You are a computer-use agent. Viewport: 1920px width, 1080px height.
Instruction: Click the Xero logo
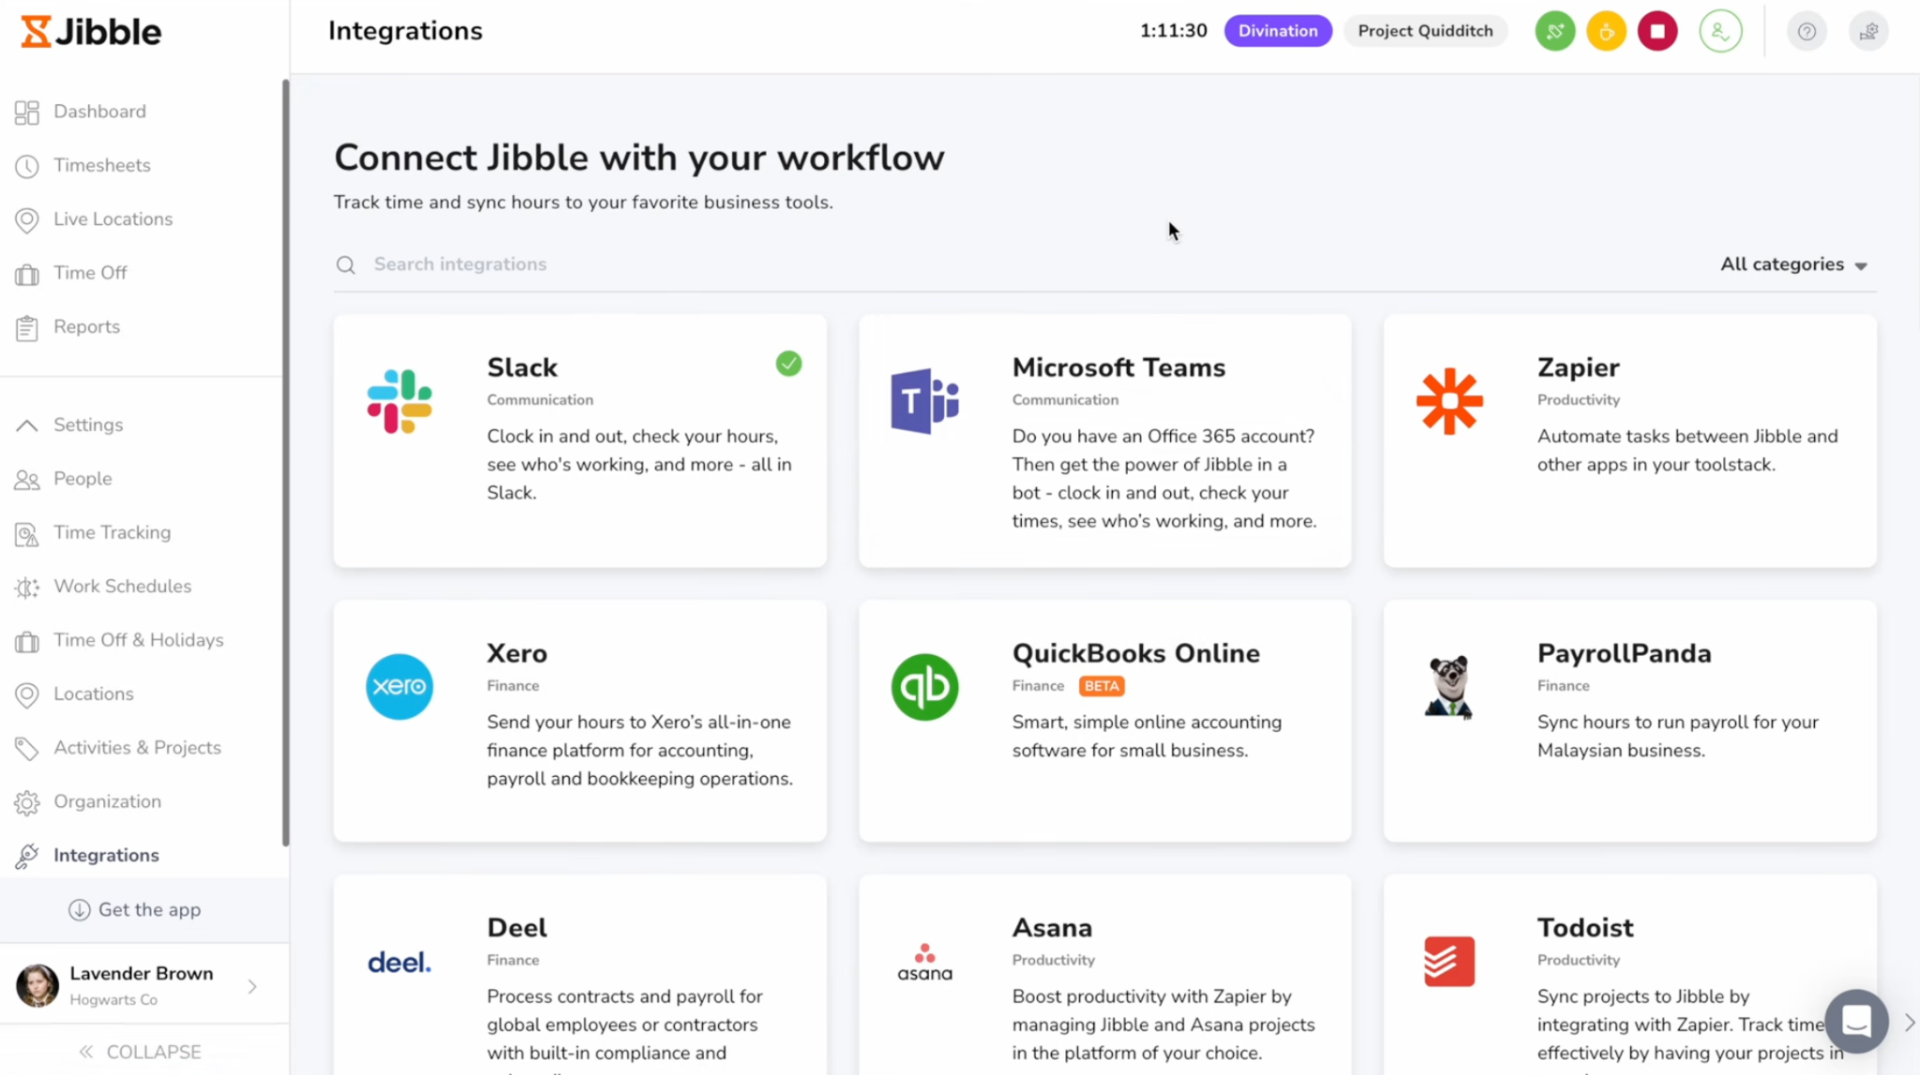click(399, 687)
